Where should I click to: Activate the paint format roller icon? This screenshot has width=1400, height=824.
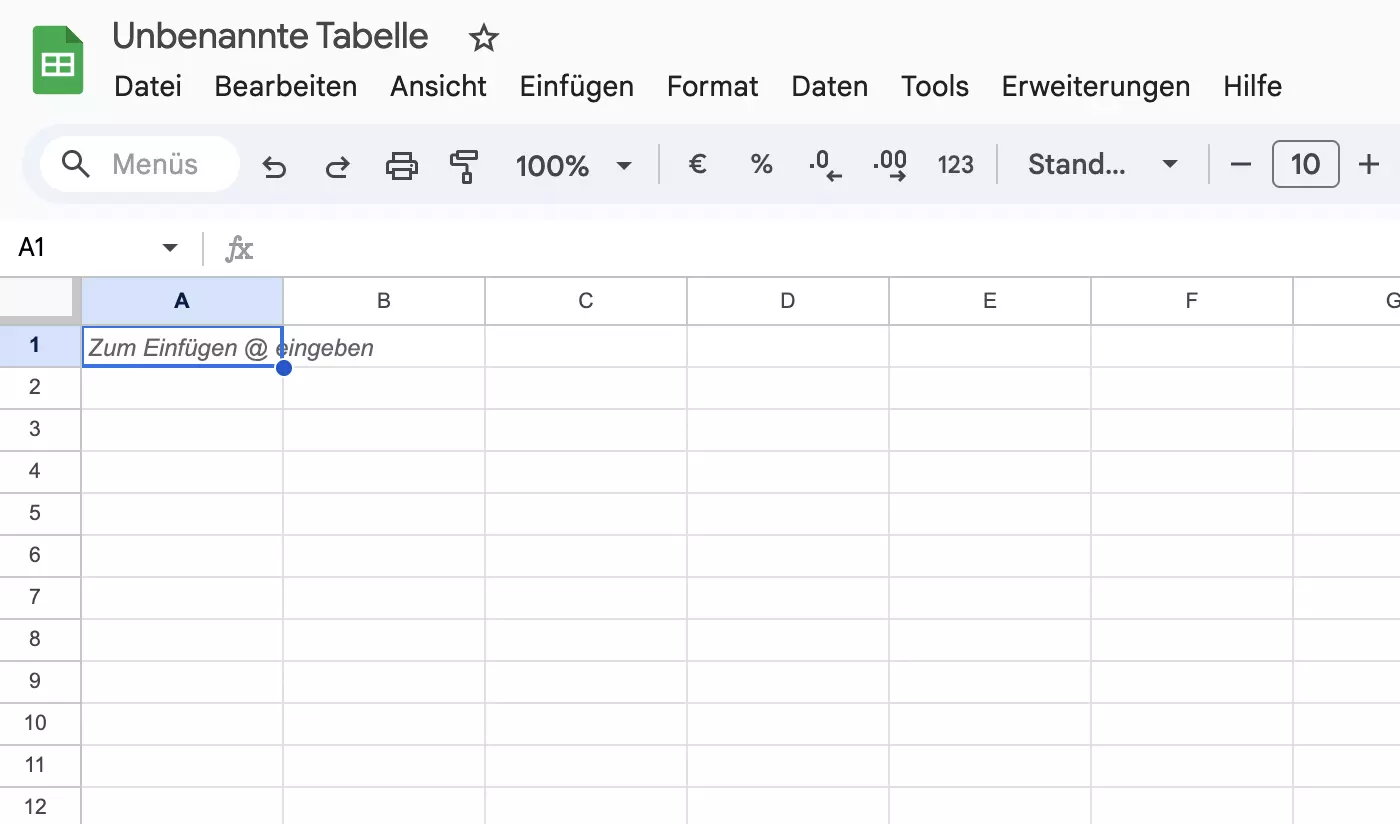click(464, 166)
